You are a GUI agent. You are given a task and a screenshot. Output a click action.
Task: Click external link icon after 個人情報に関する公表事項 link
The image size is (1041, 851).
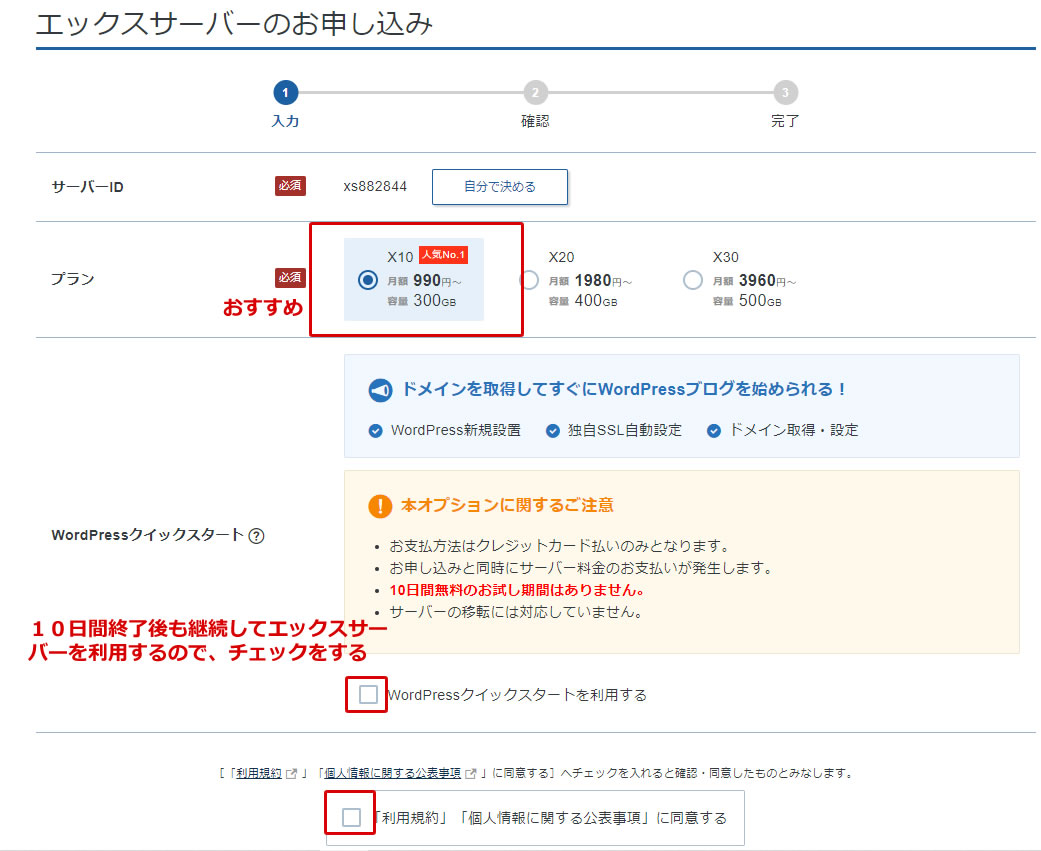[x=471, y=773]
